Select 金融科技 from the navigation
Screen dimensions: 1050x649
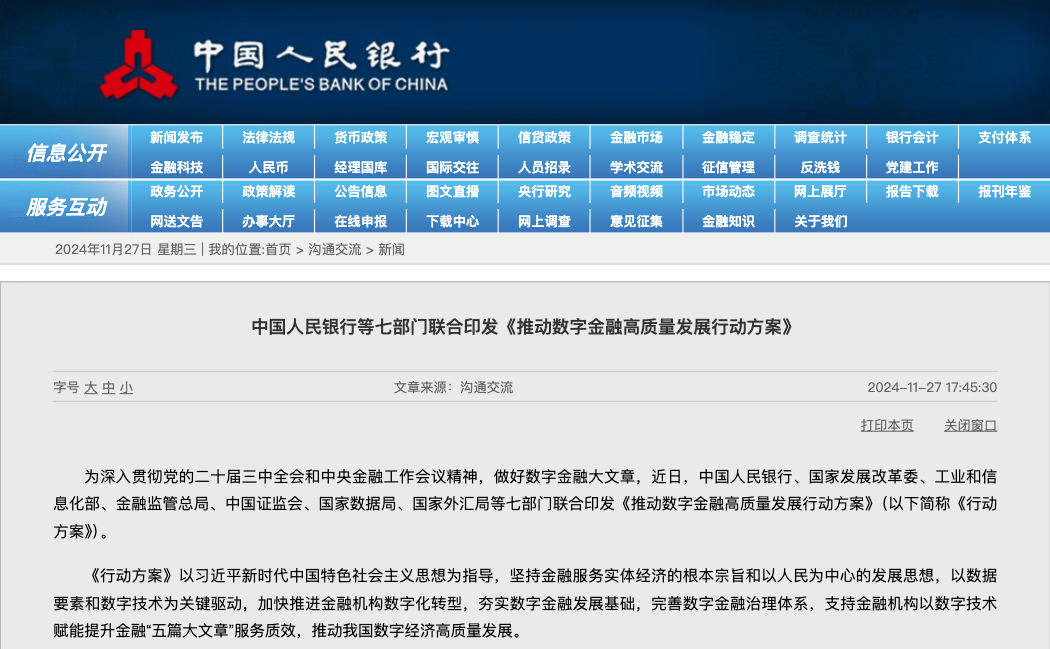(x=178, y=167)
